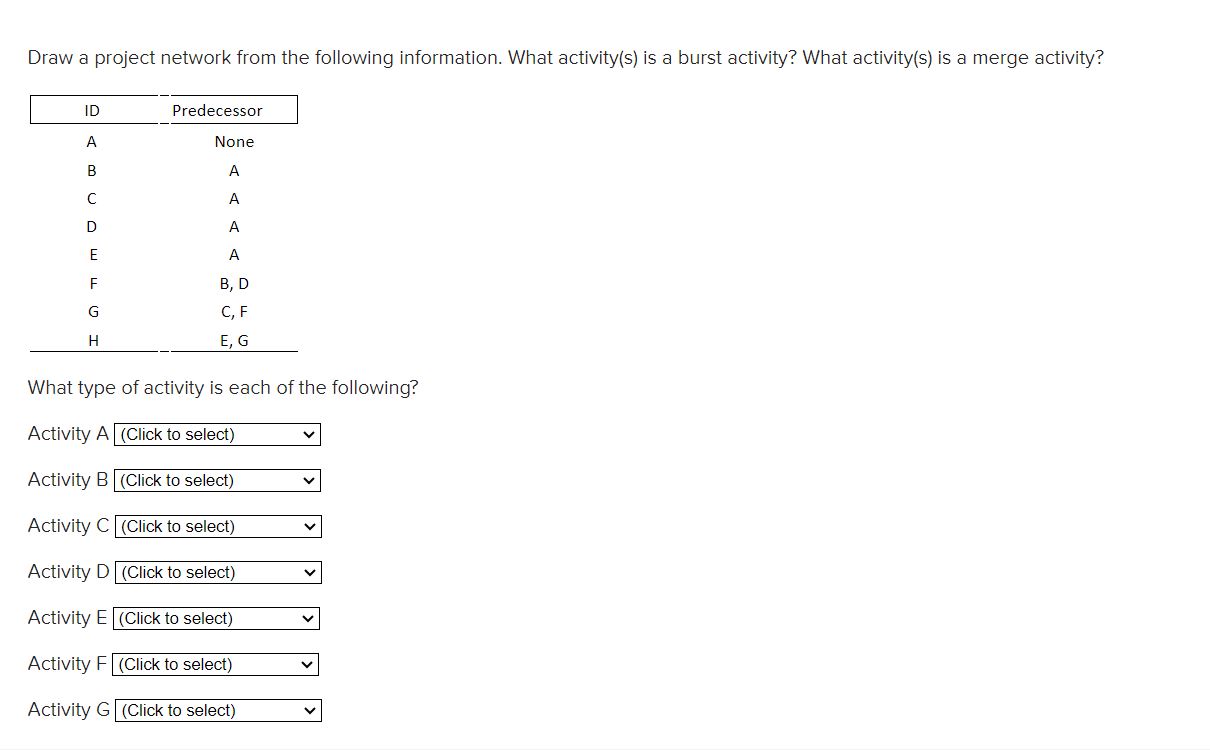This screenshot has width=1210, height=750.
Task: Open the Activity F selection dropdown
Action: [x=213, y=664]
